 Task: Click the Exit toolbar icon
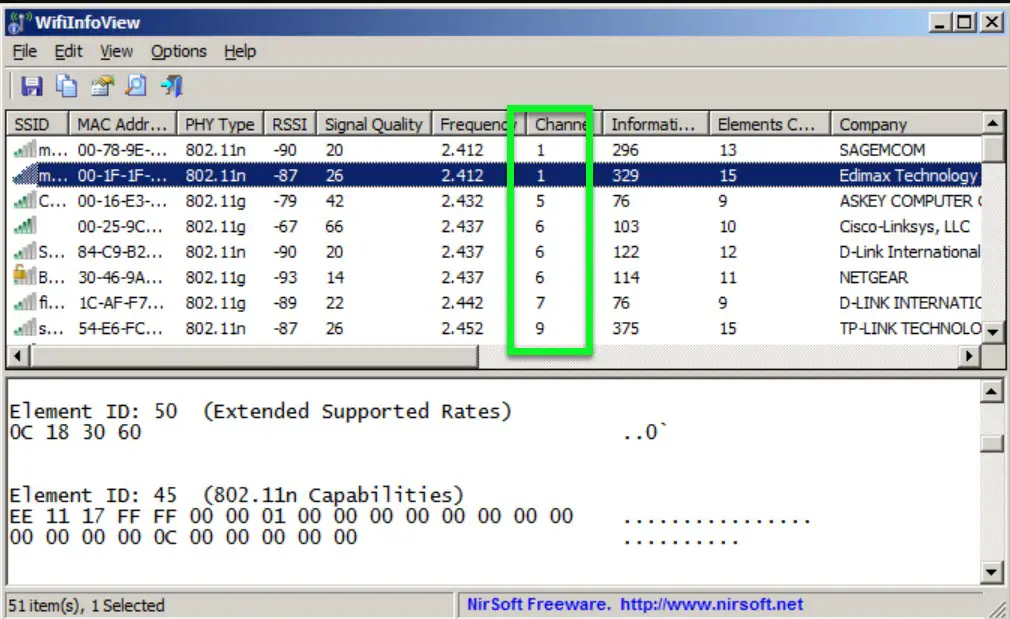point(171,86)
